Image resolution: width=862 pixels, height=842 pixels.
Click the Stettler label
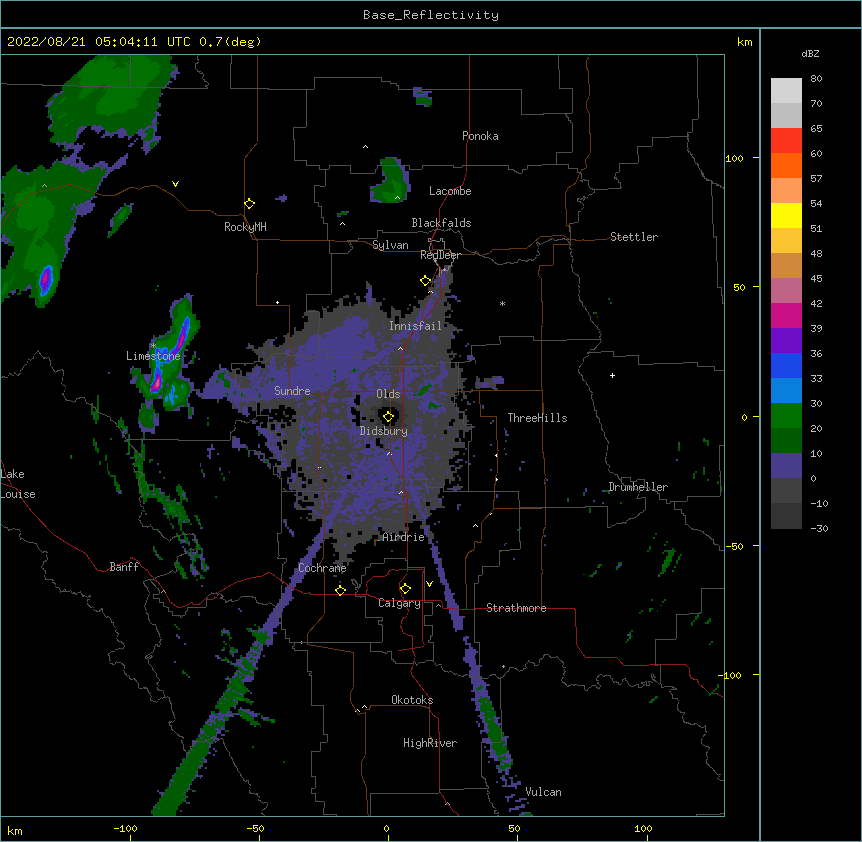pos(634,237)
